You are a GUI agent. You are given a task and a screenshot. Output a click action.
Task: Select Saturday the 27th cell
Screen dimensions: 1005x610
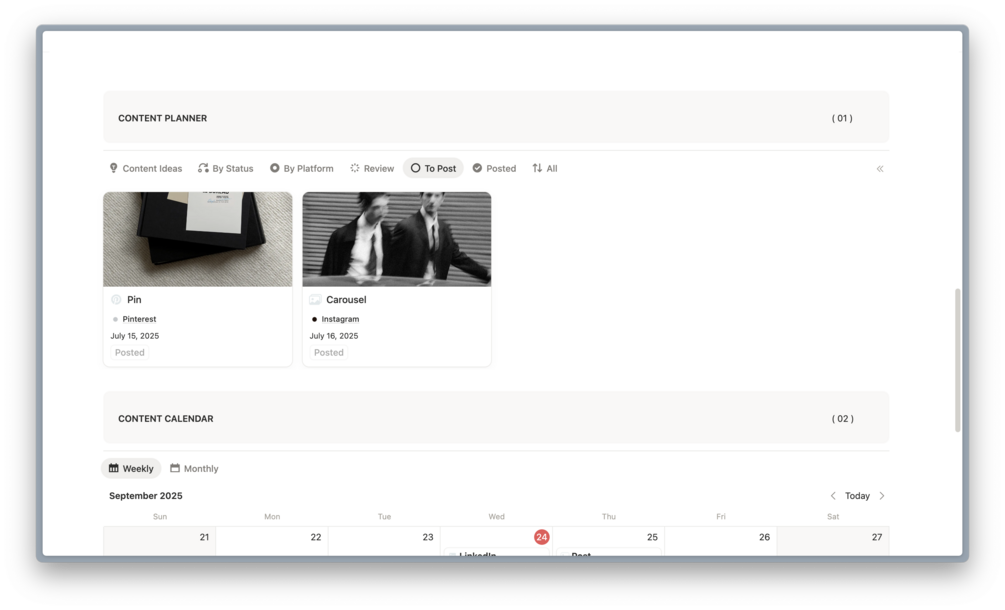click(833, 541)
